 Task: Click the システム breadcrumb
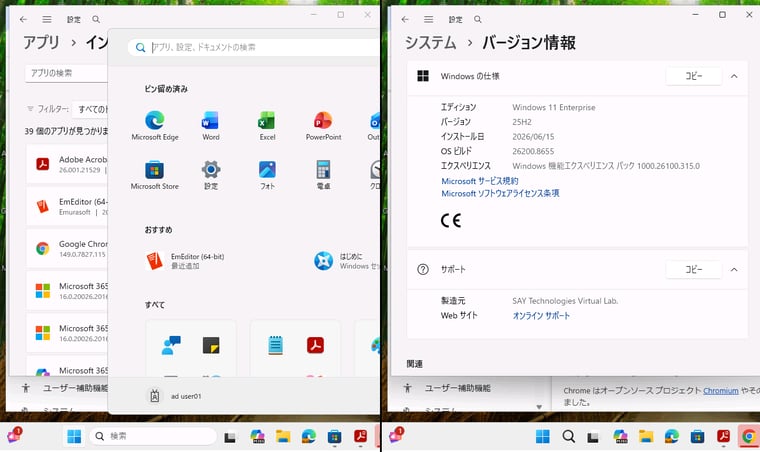[430, 43]
